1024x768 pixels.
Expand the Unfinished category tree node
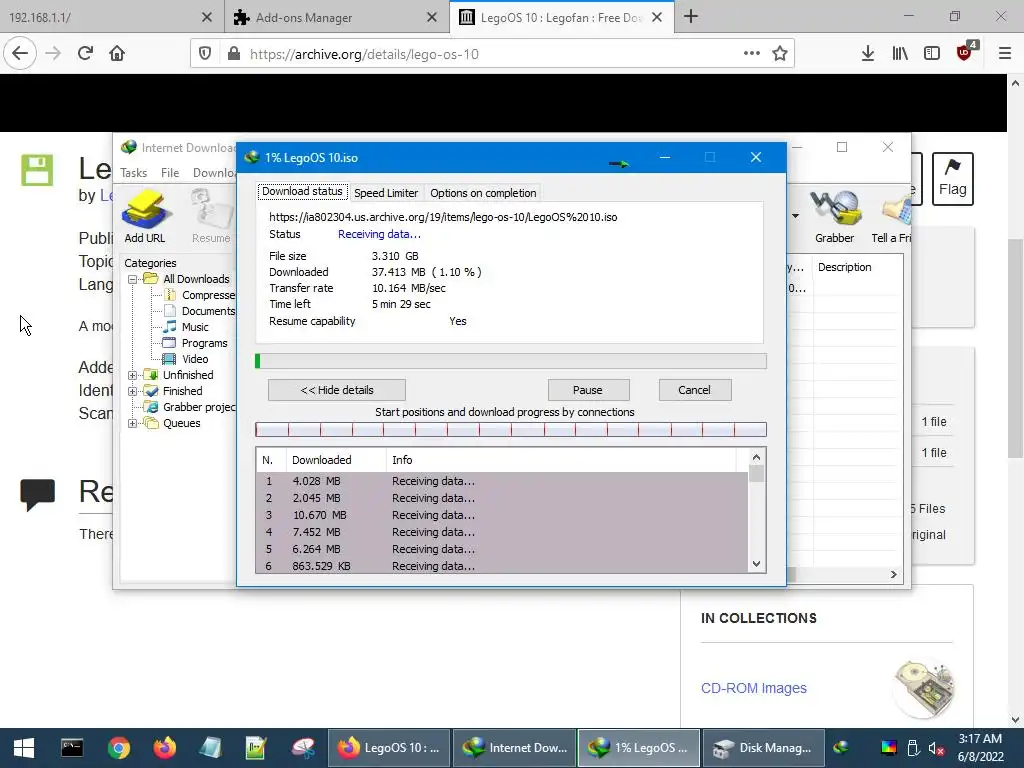point(133,376)
